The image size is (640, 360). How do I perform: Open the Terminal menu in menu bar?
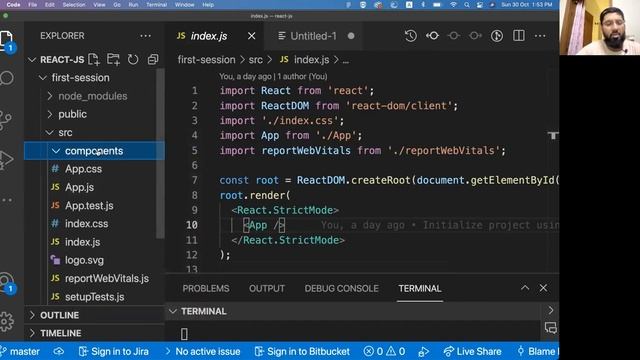coord(157,4)
